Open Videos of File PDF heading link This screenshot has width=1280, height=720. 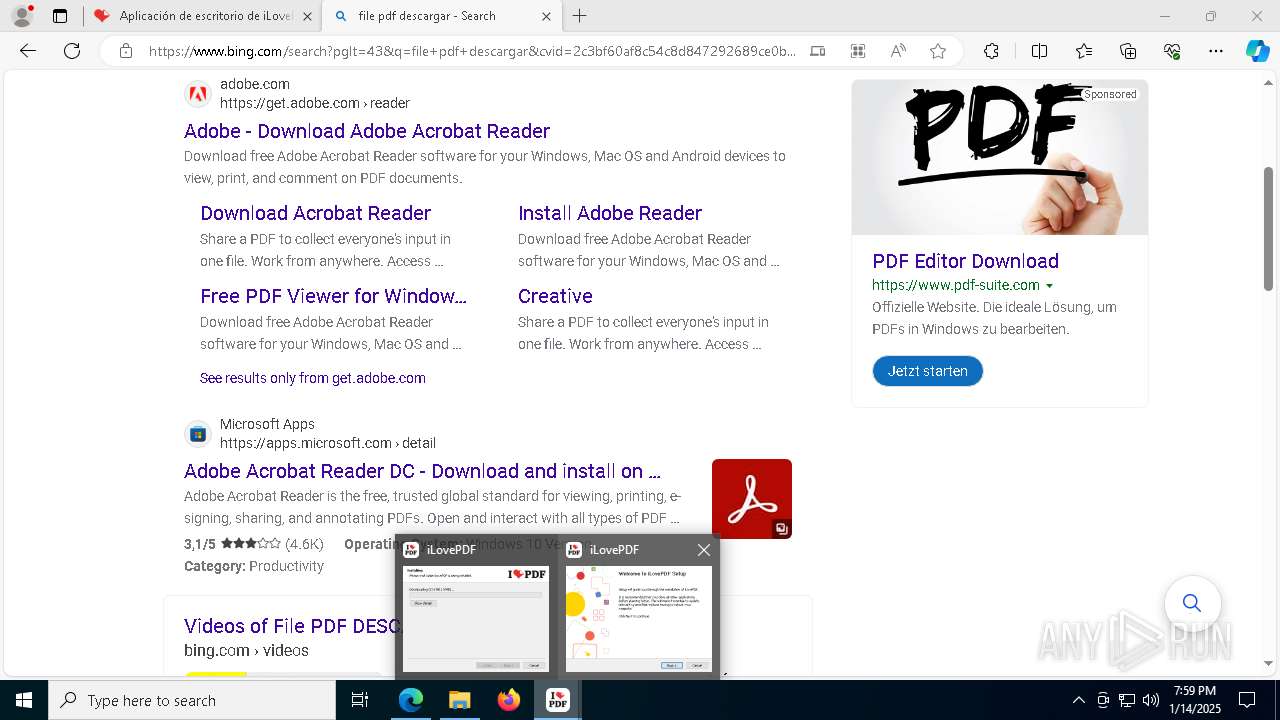tap(291, 626)
